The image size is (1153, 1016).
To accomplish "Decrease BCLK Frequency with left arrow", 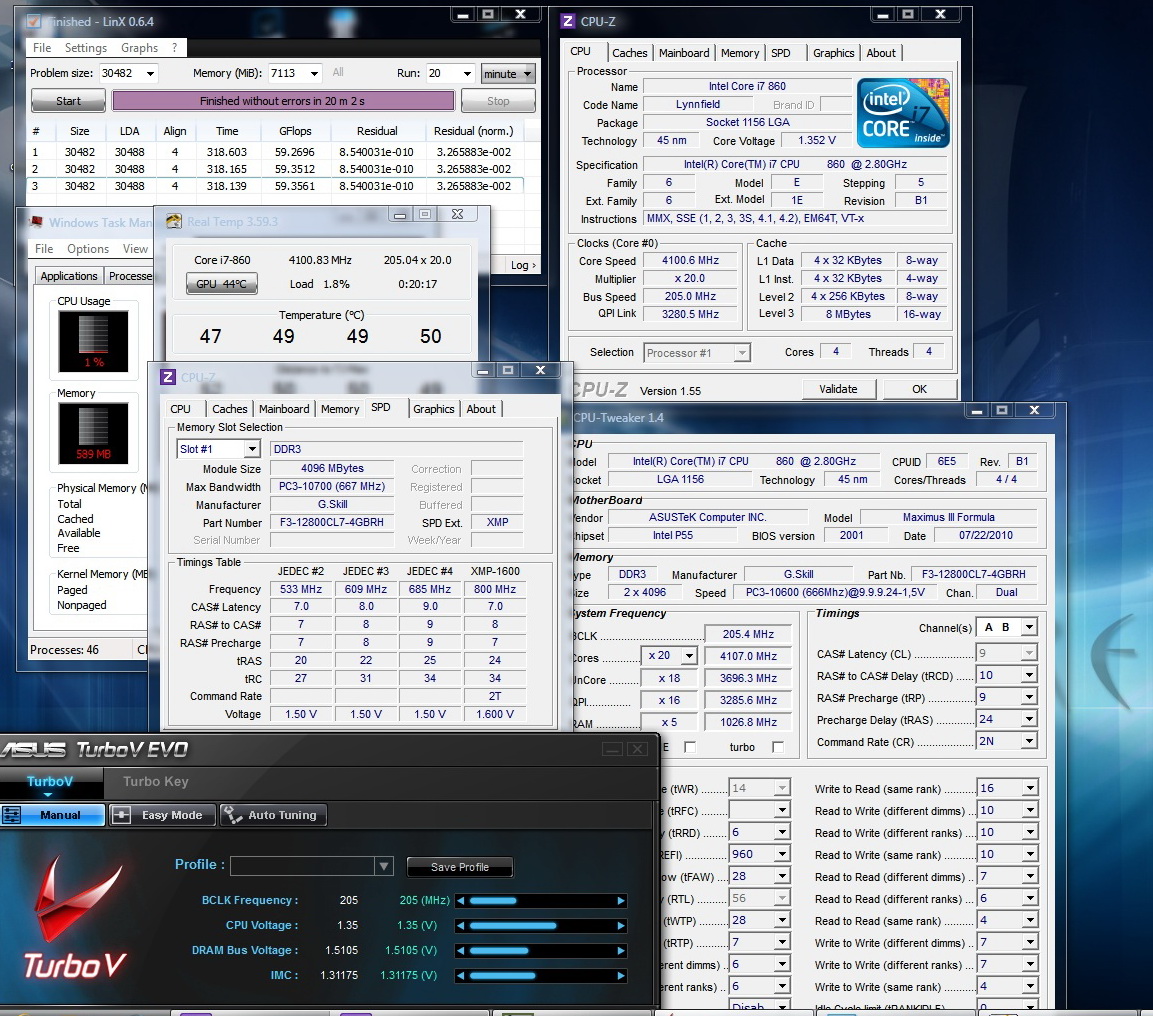I will [x=461, y=901].
